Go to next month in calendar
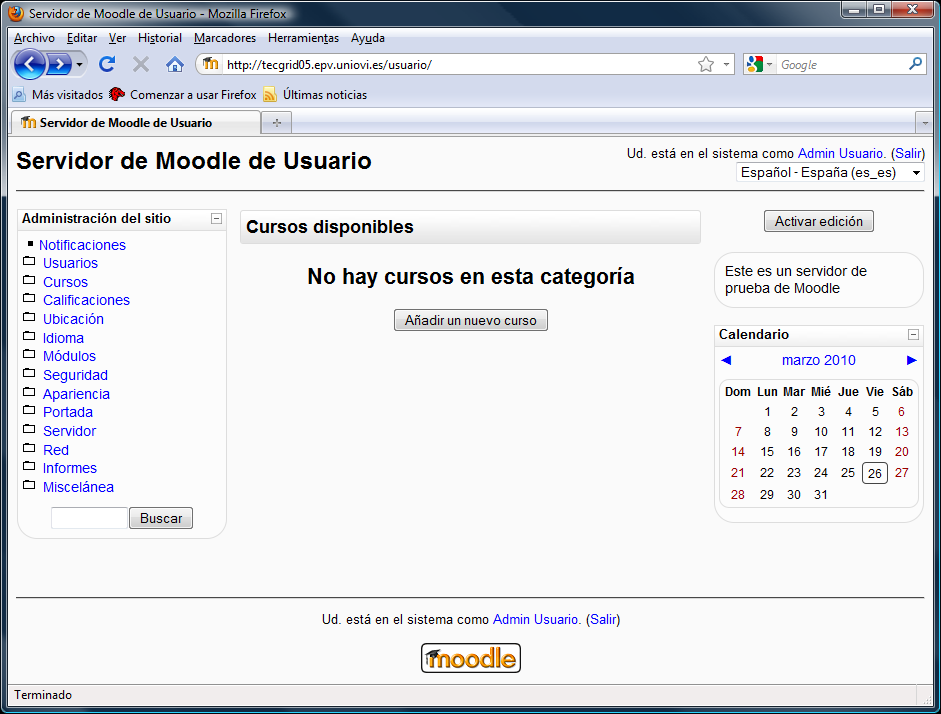 pos(912,360)
